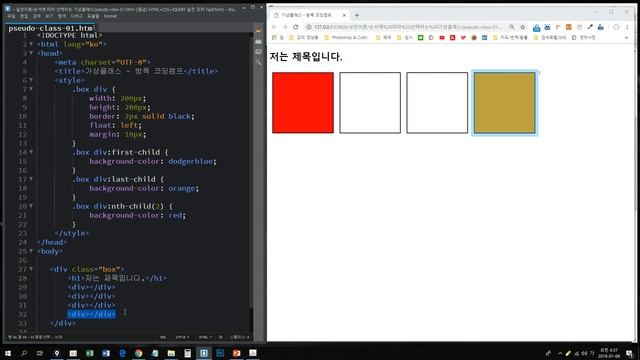
Task: Open the Photoshop & Codin bookmark folder
Action: pos(346,38)
